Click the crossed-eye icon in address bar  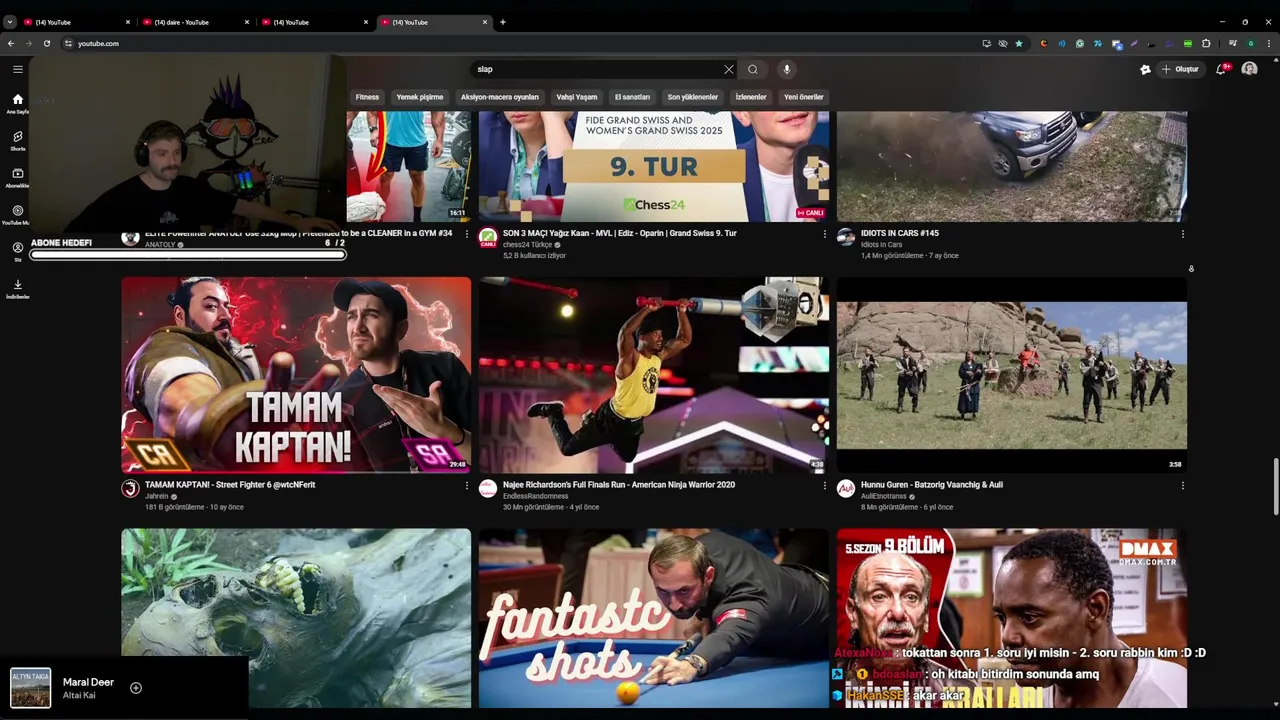[1003, 43]
